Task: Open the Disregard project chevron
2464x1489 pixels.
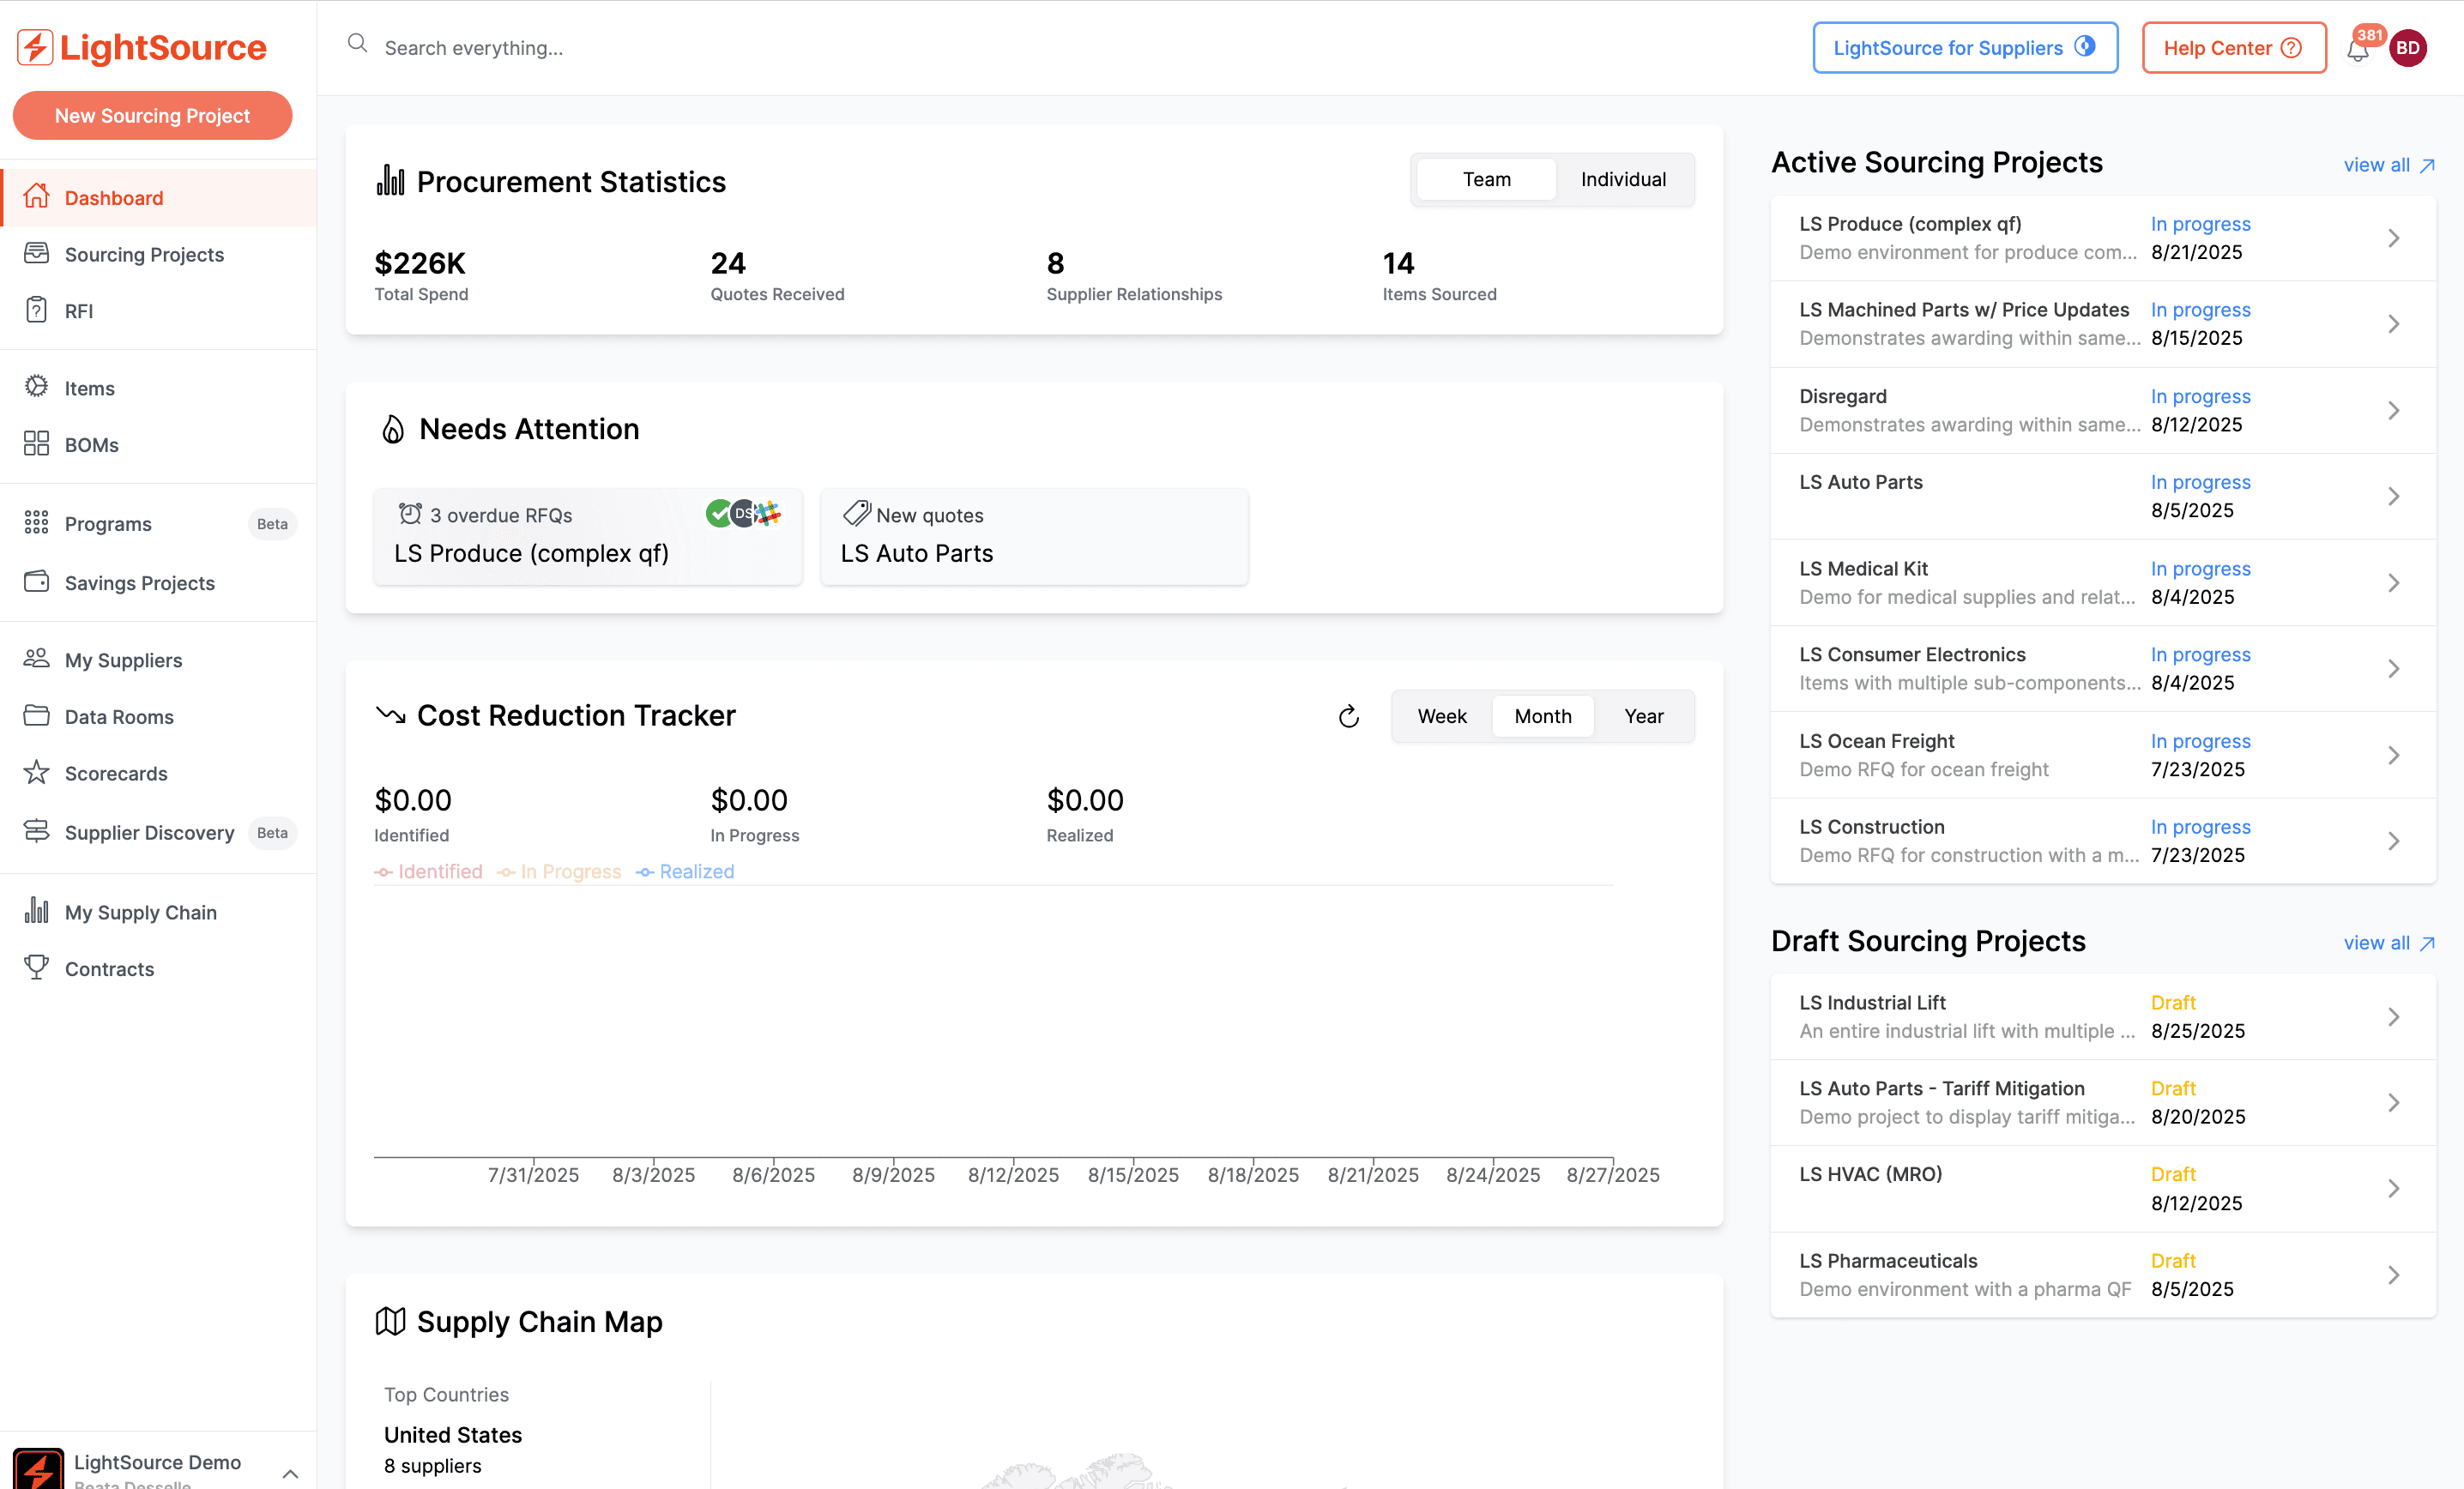Action: pos(2393,410)
